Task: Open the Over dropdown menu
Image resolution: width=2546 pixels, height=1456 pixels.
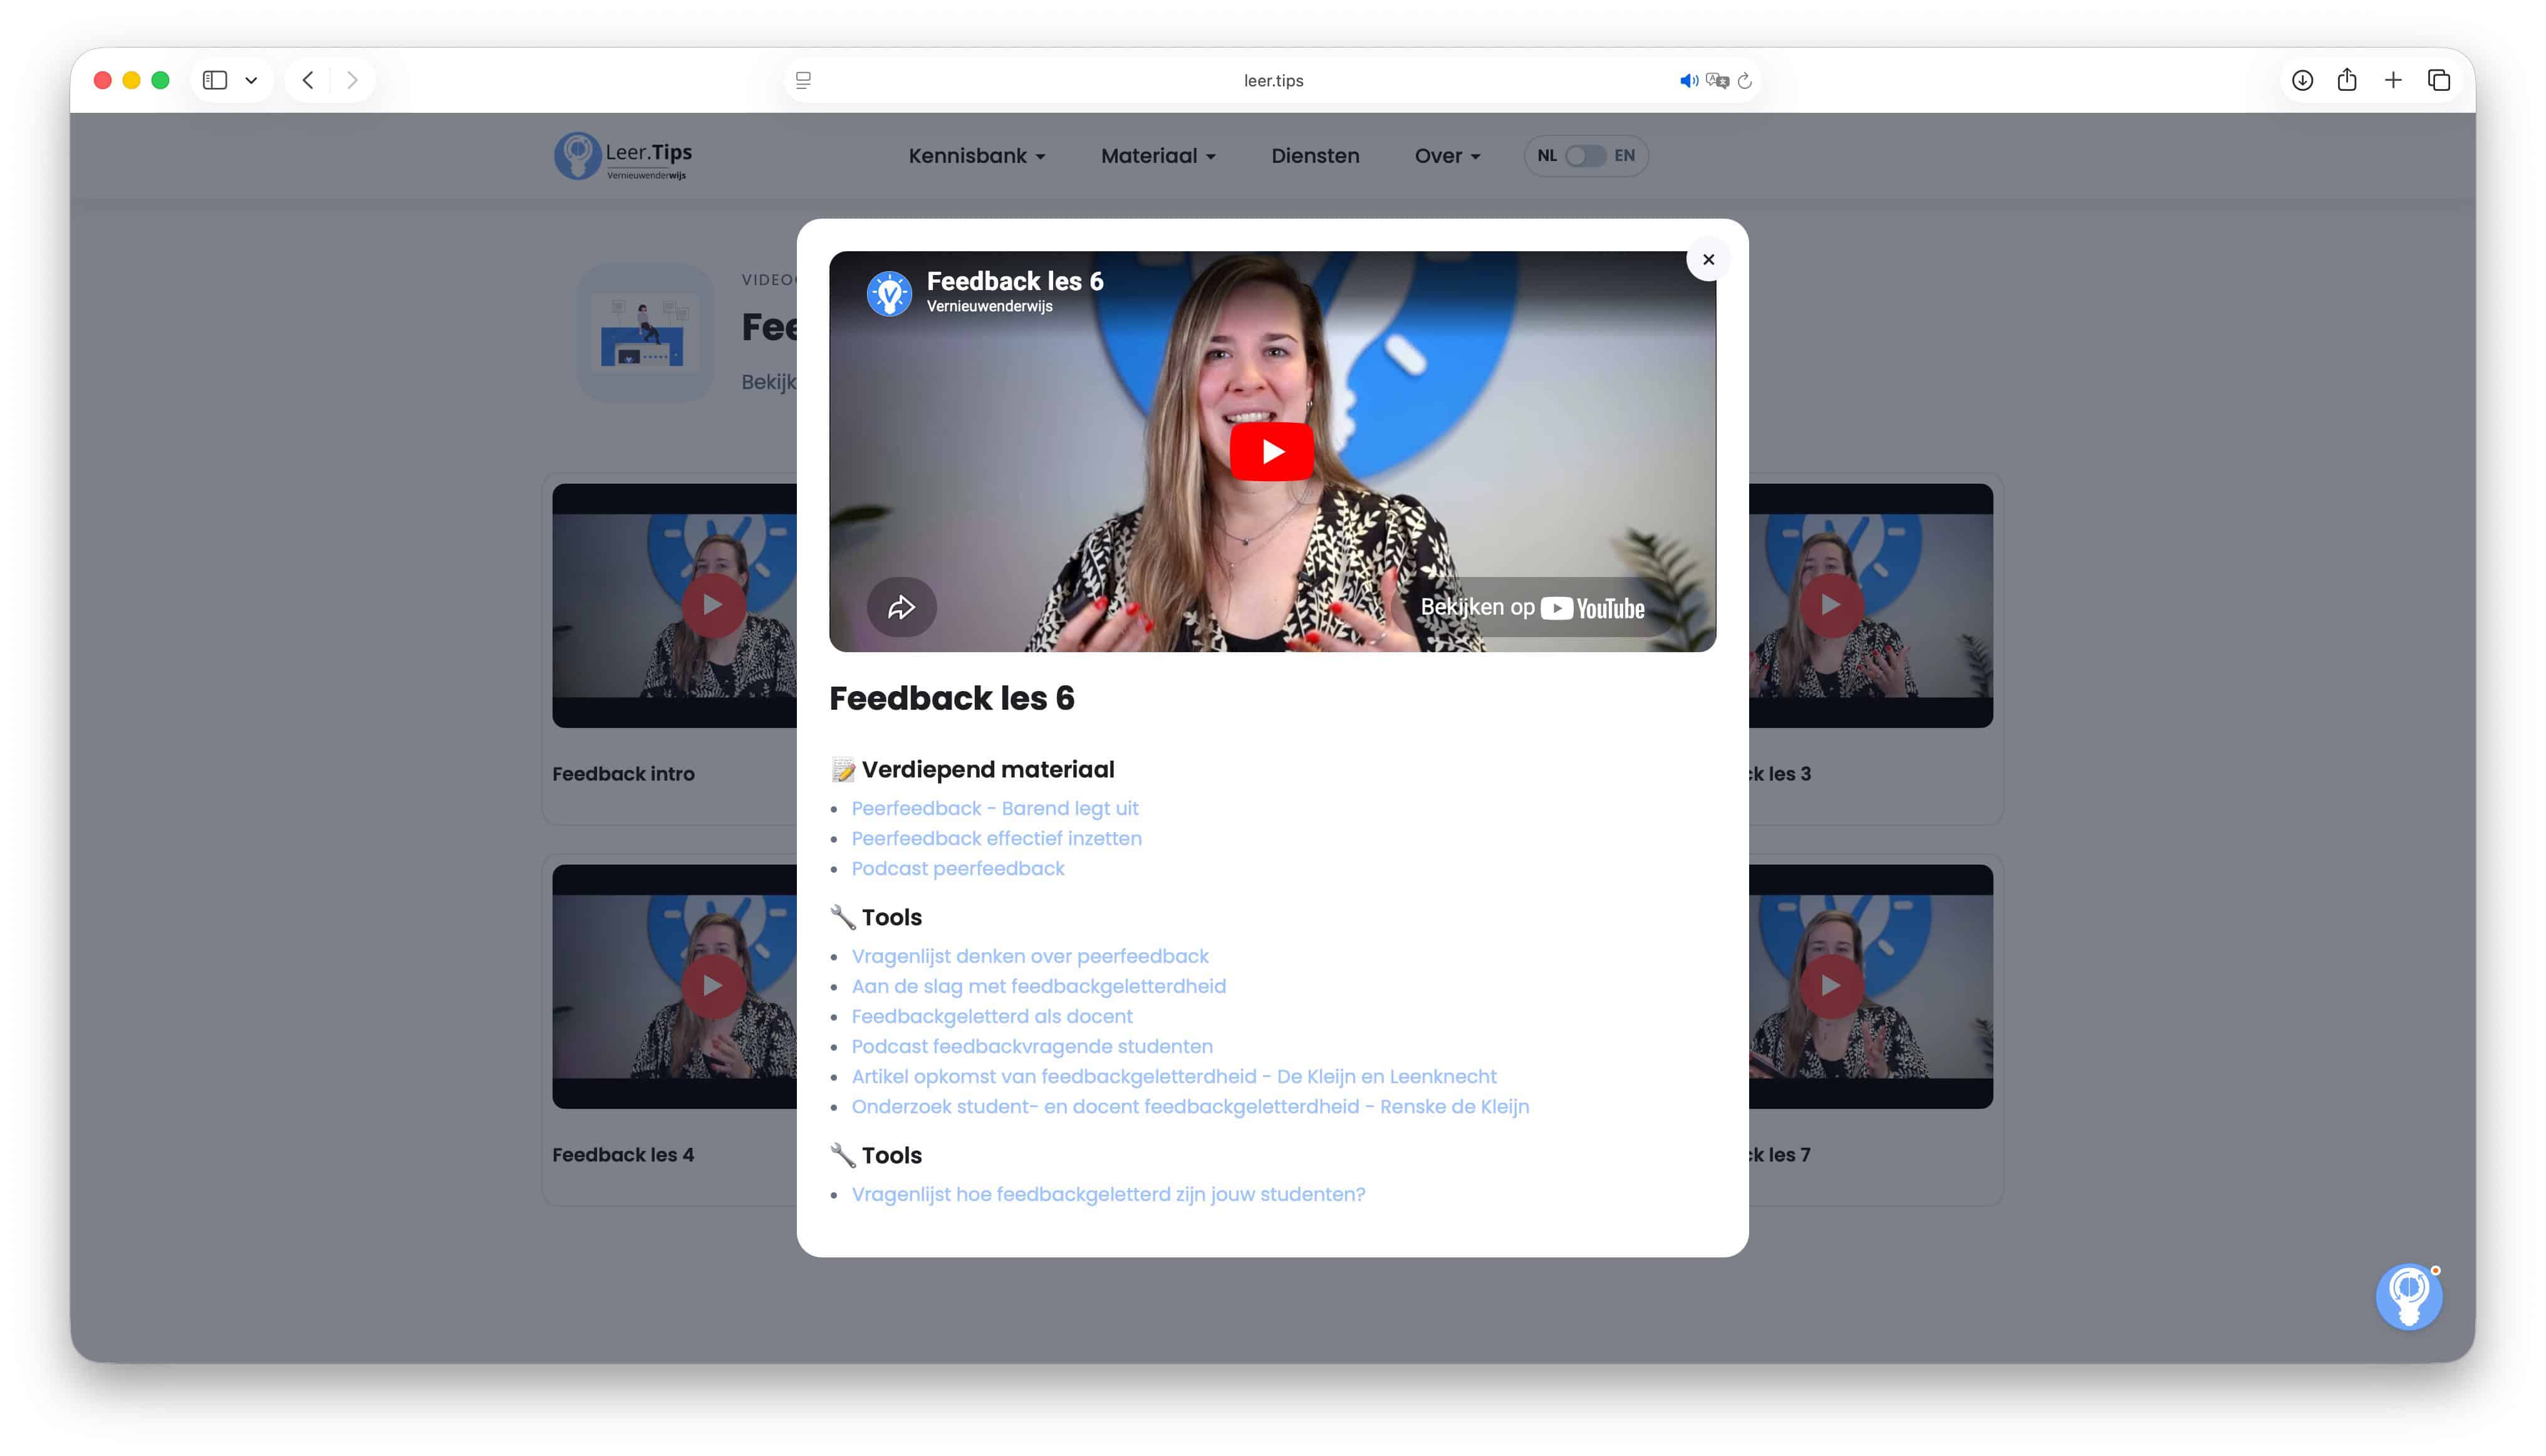Action: pyautogui.click(x=1447, y=156)
